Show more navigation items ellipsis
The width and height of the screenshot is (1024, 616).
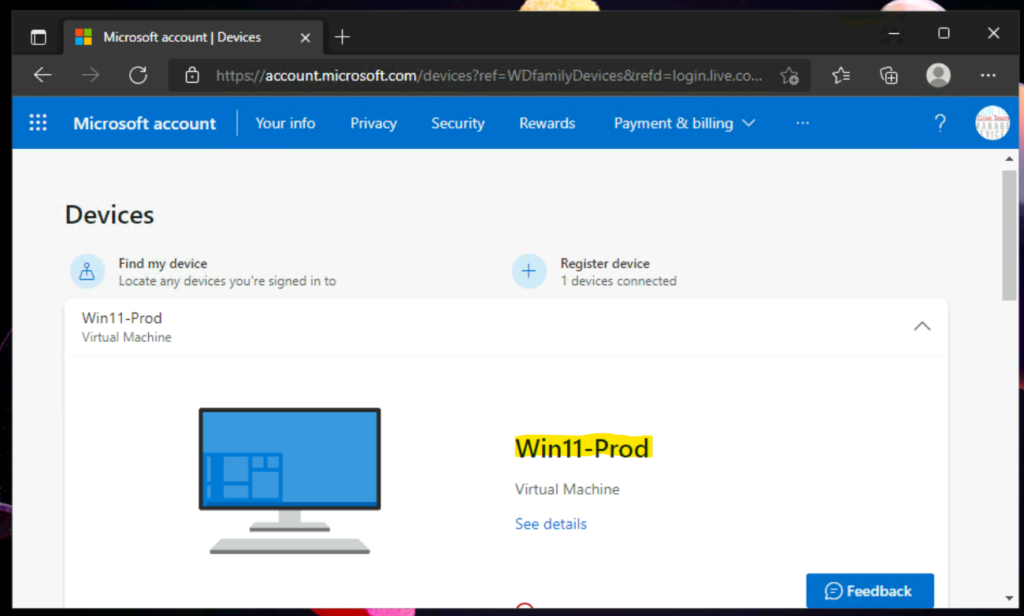click(x=803, y=123)
